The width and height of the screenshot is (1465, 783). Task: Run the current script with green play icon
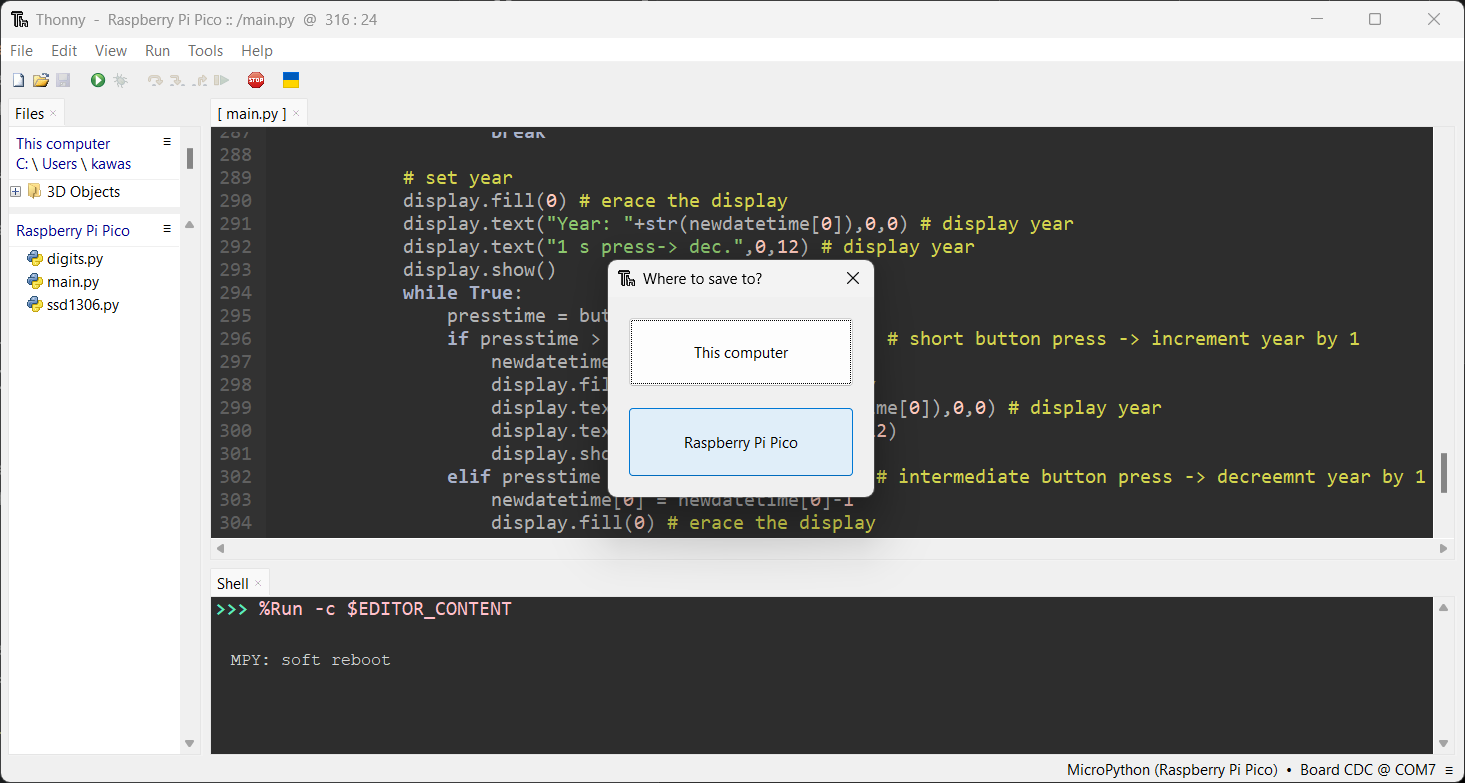(x=98, y=80)
